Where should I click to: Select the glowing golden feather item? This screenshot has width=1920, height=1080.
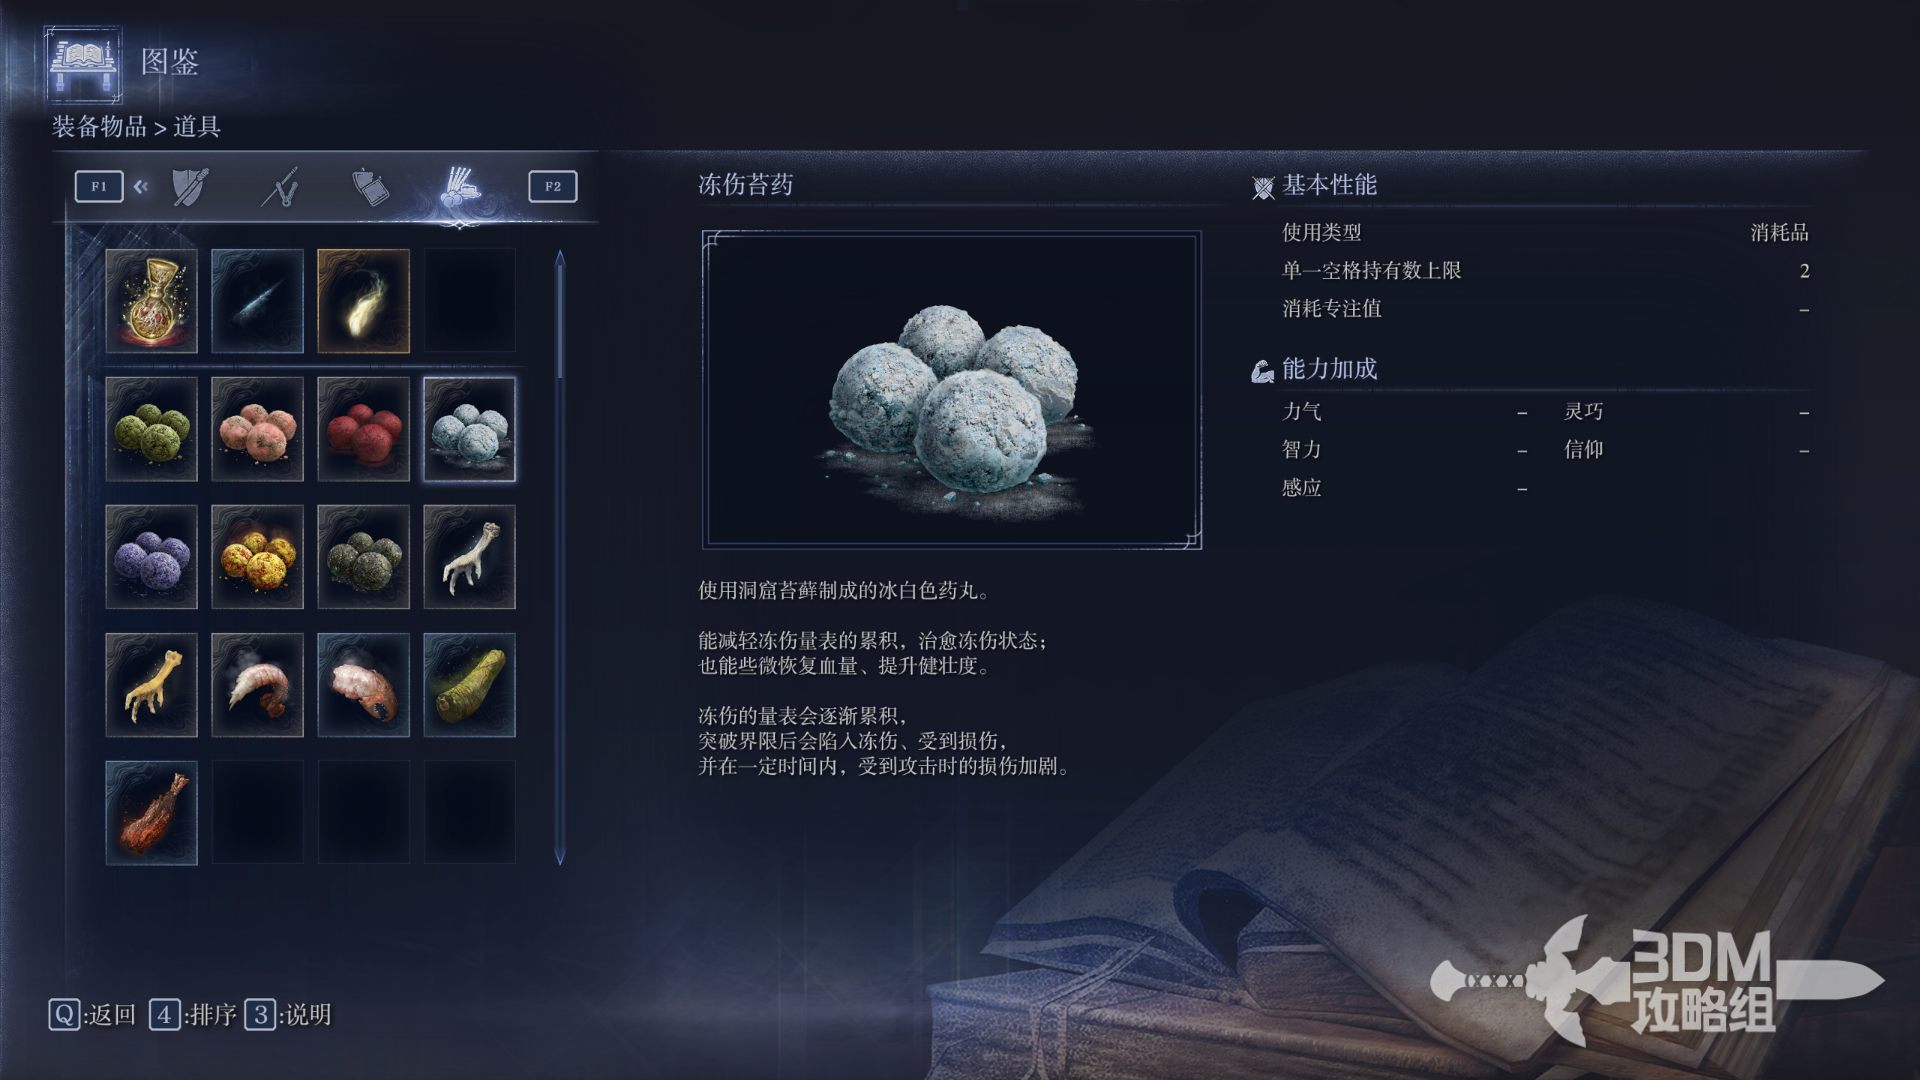pyautogui.click(x=363, y=301)
